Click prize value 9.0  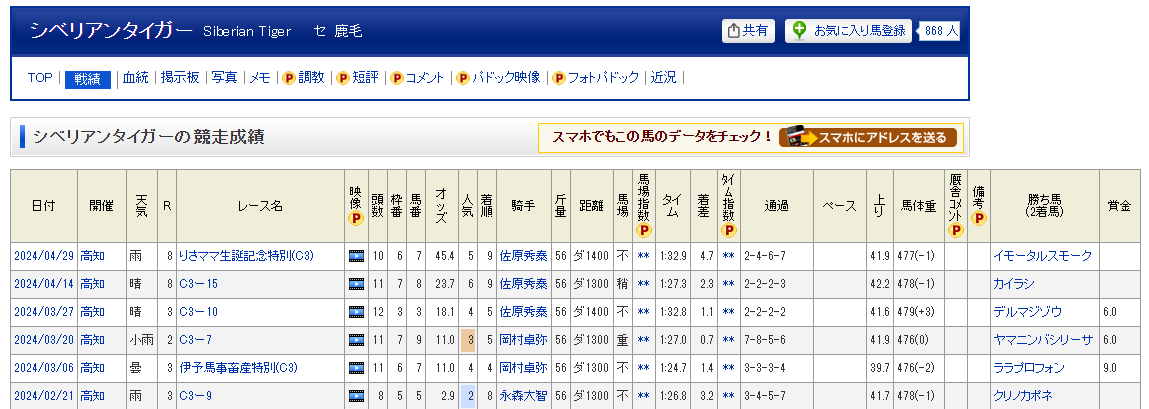pos(1109,368)
